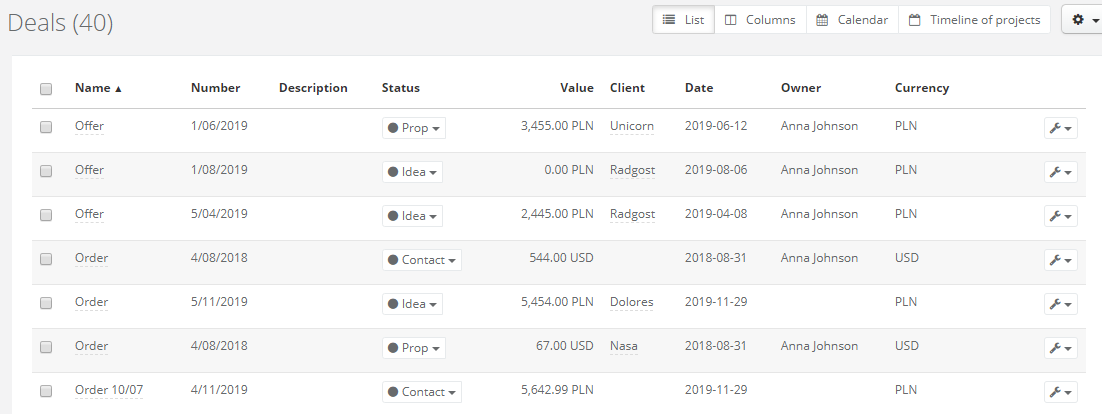This screenshot has height=414, width=1102.
Task: Open Idea status dropdown for Dolores order
Action: (x=412, y=304)
